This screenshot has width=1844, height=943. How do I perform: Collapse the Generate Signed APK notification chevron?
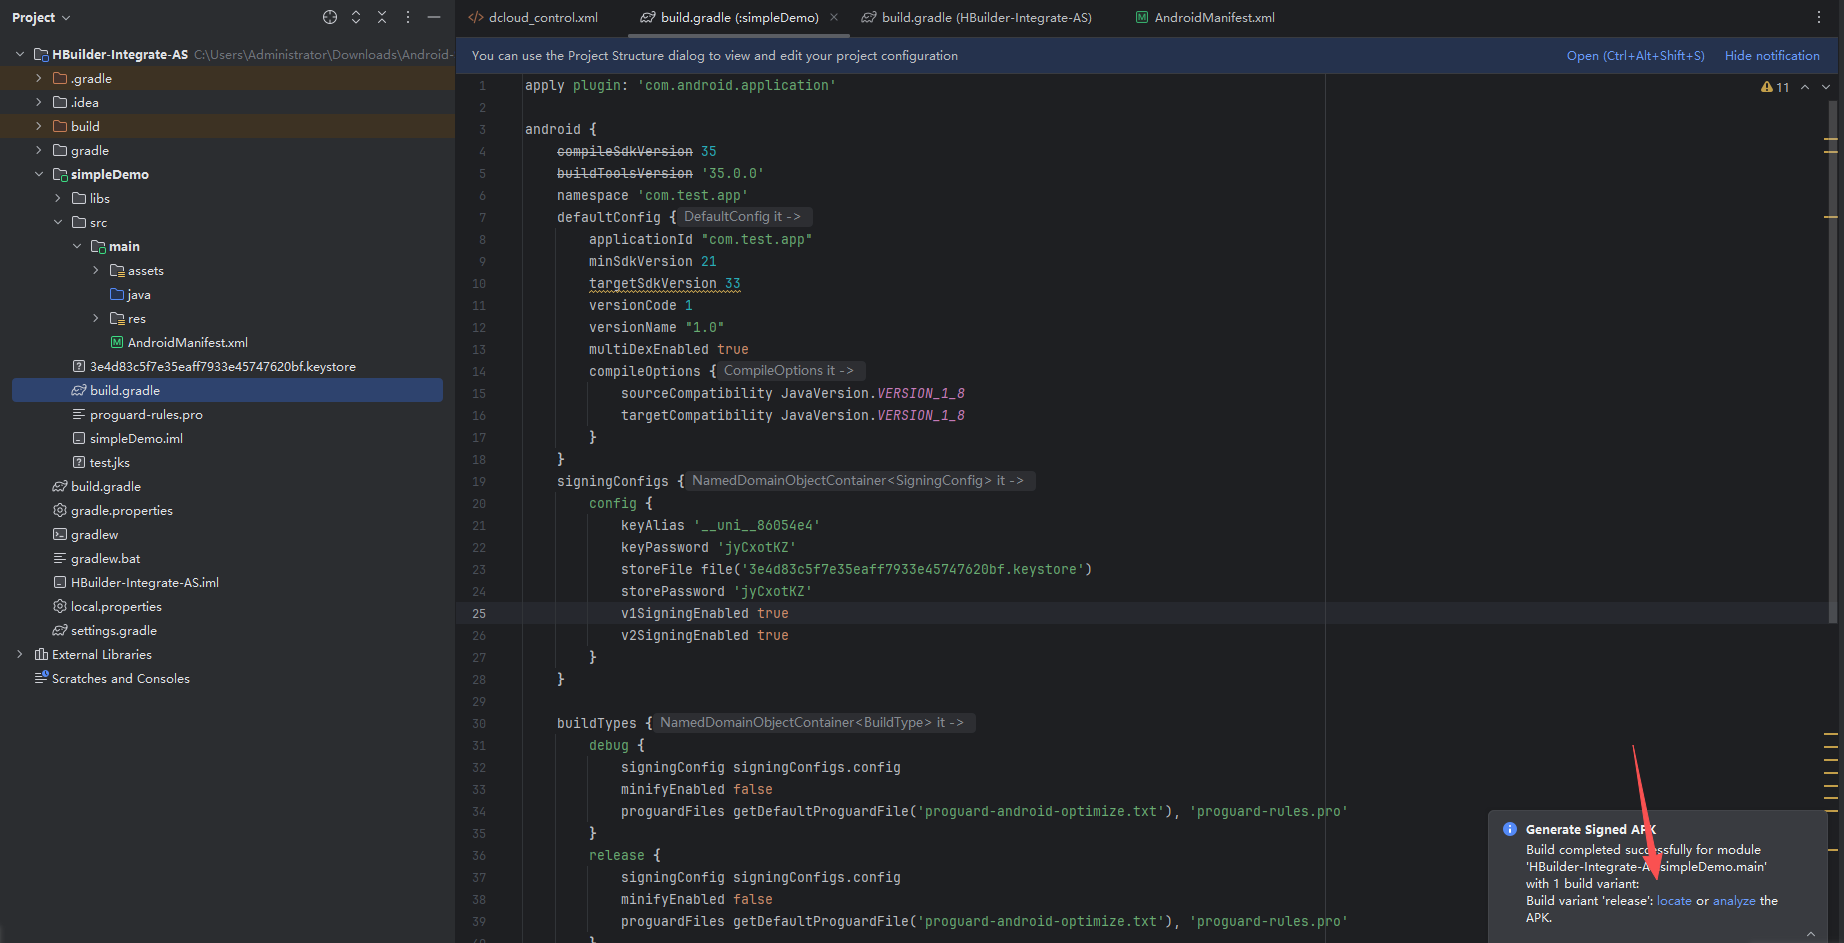click(x=1811, y=933)
